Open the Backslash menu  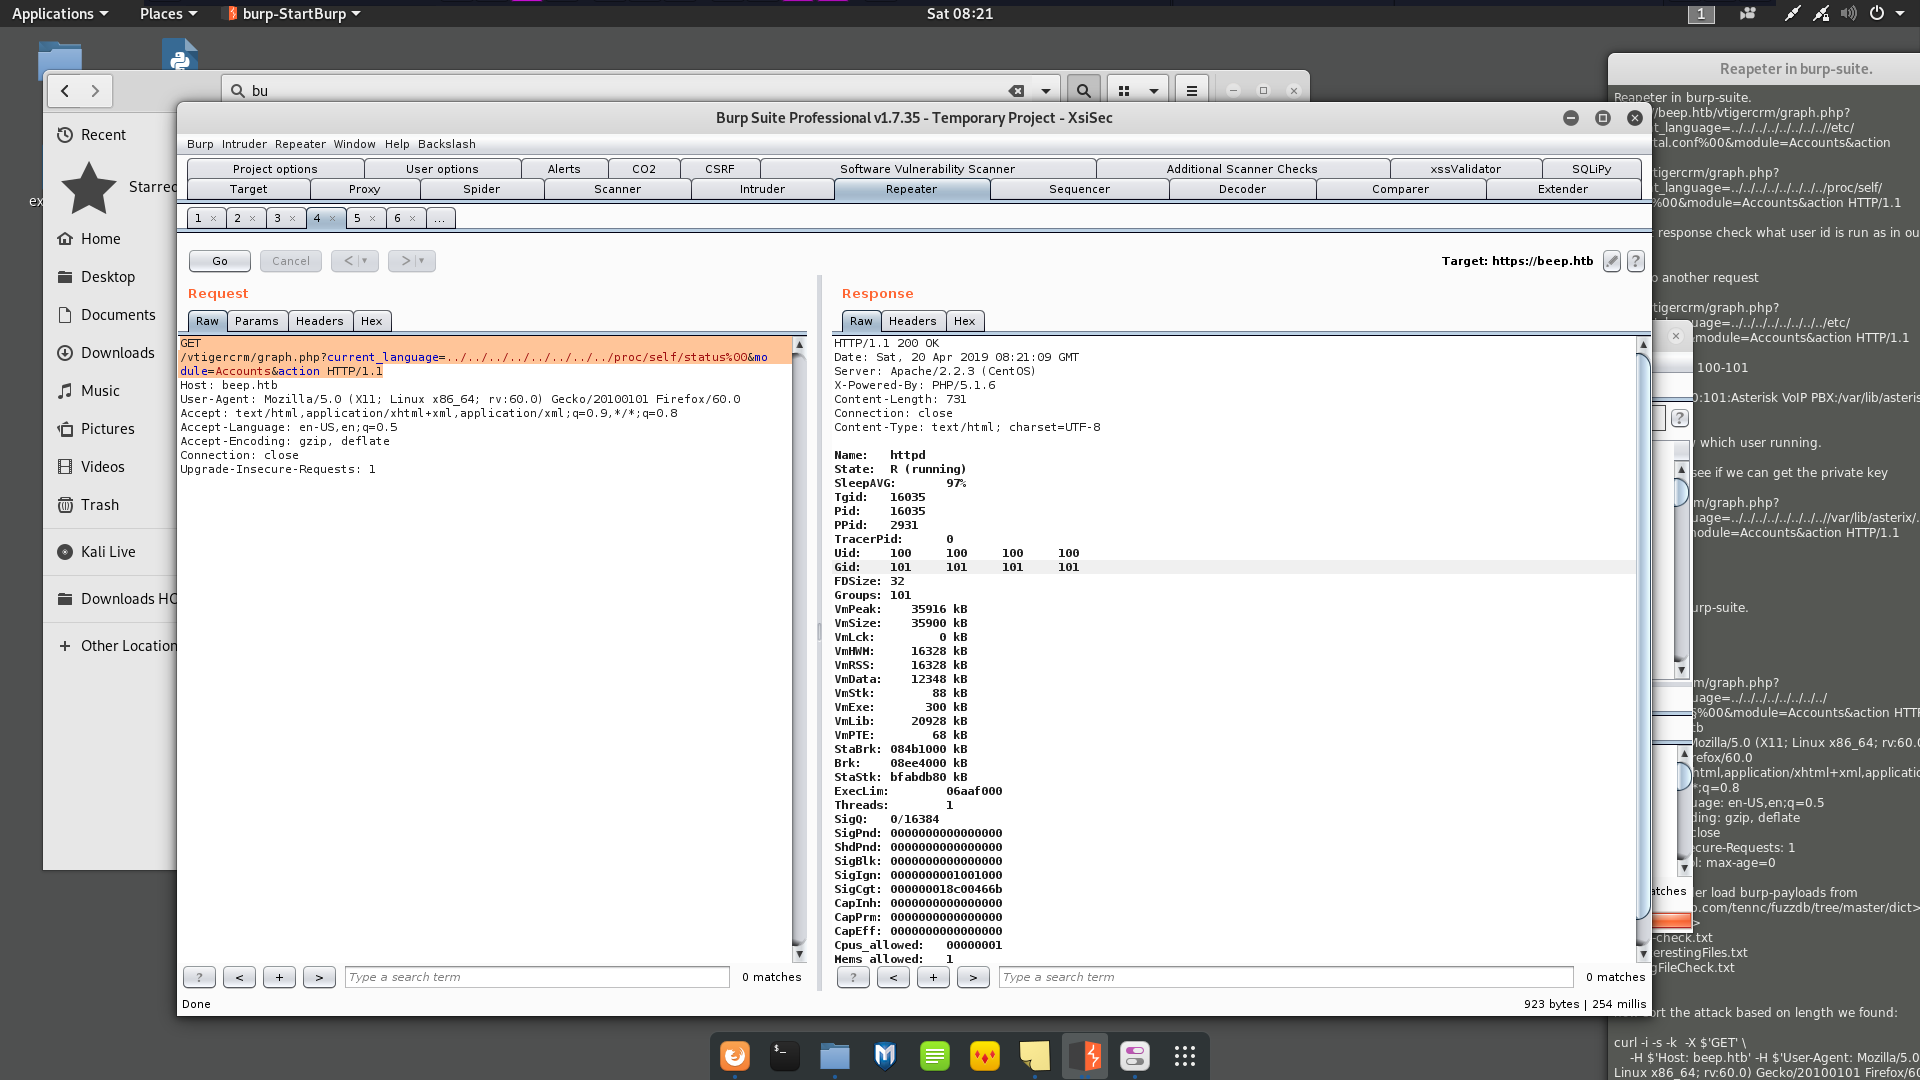click(x=446, y=144)
